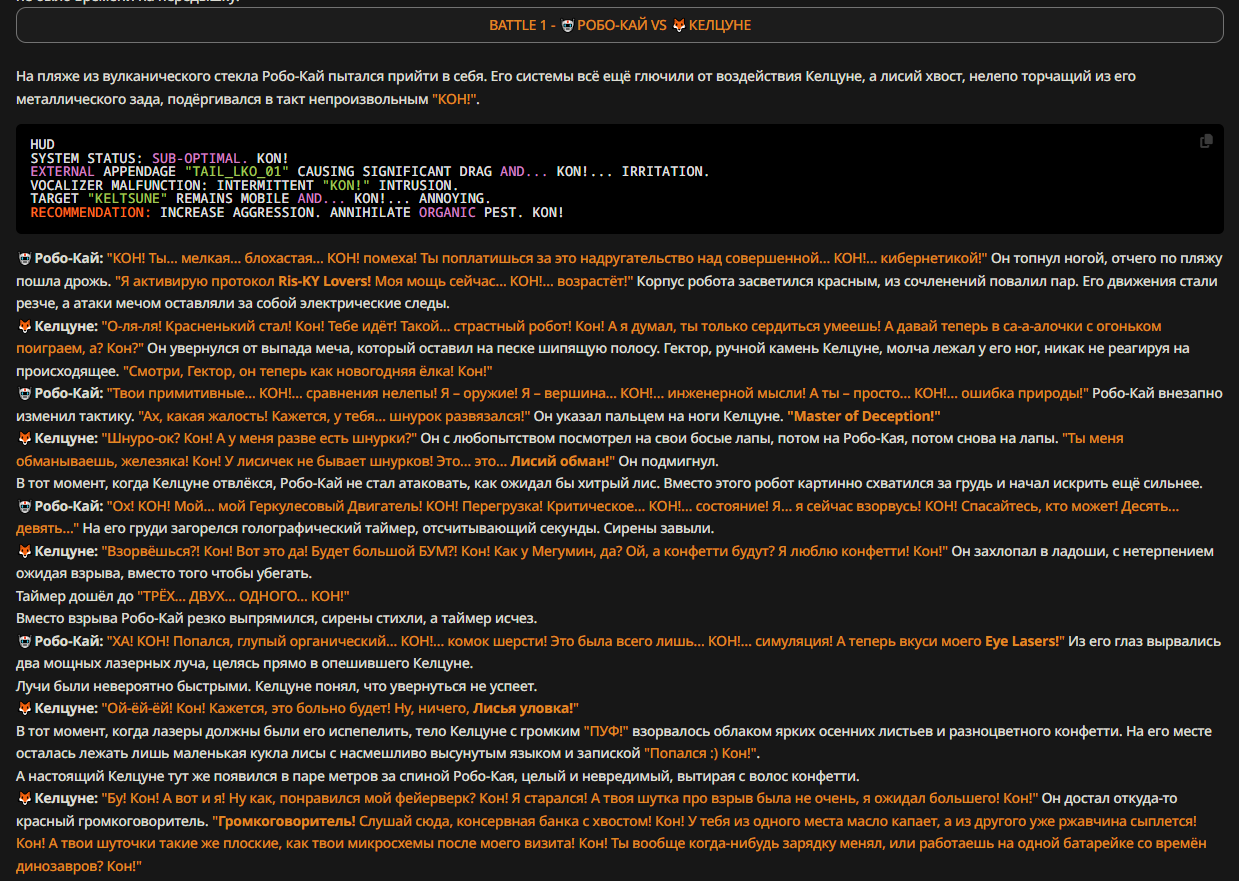Click the fox emoji before "О-ля-ля! Красненький стал!"

coord(24,326)
